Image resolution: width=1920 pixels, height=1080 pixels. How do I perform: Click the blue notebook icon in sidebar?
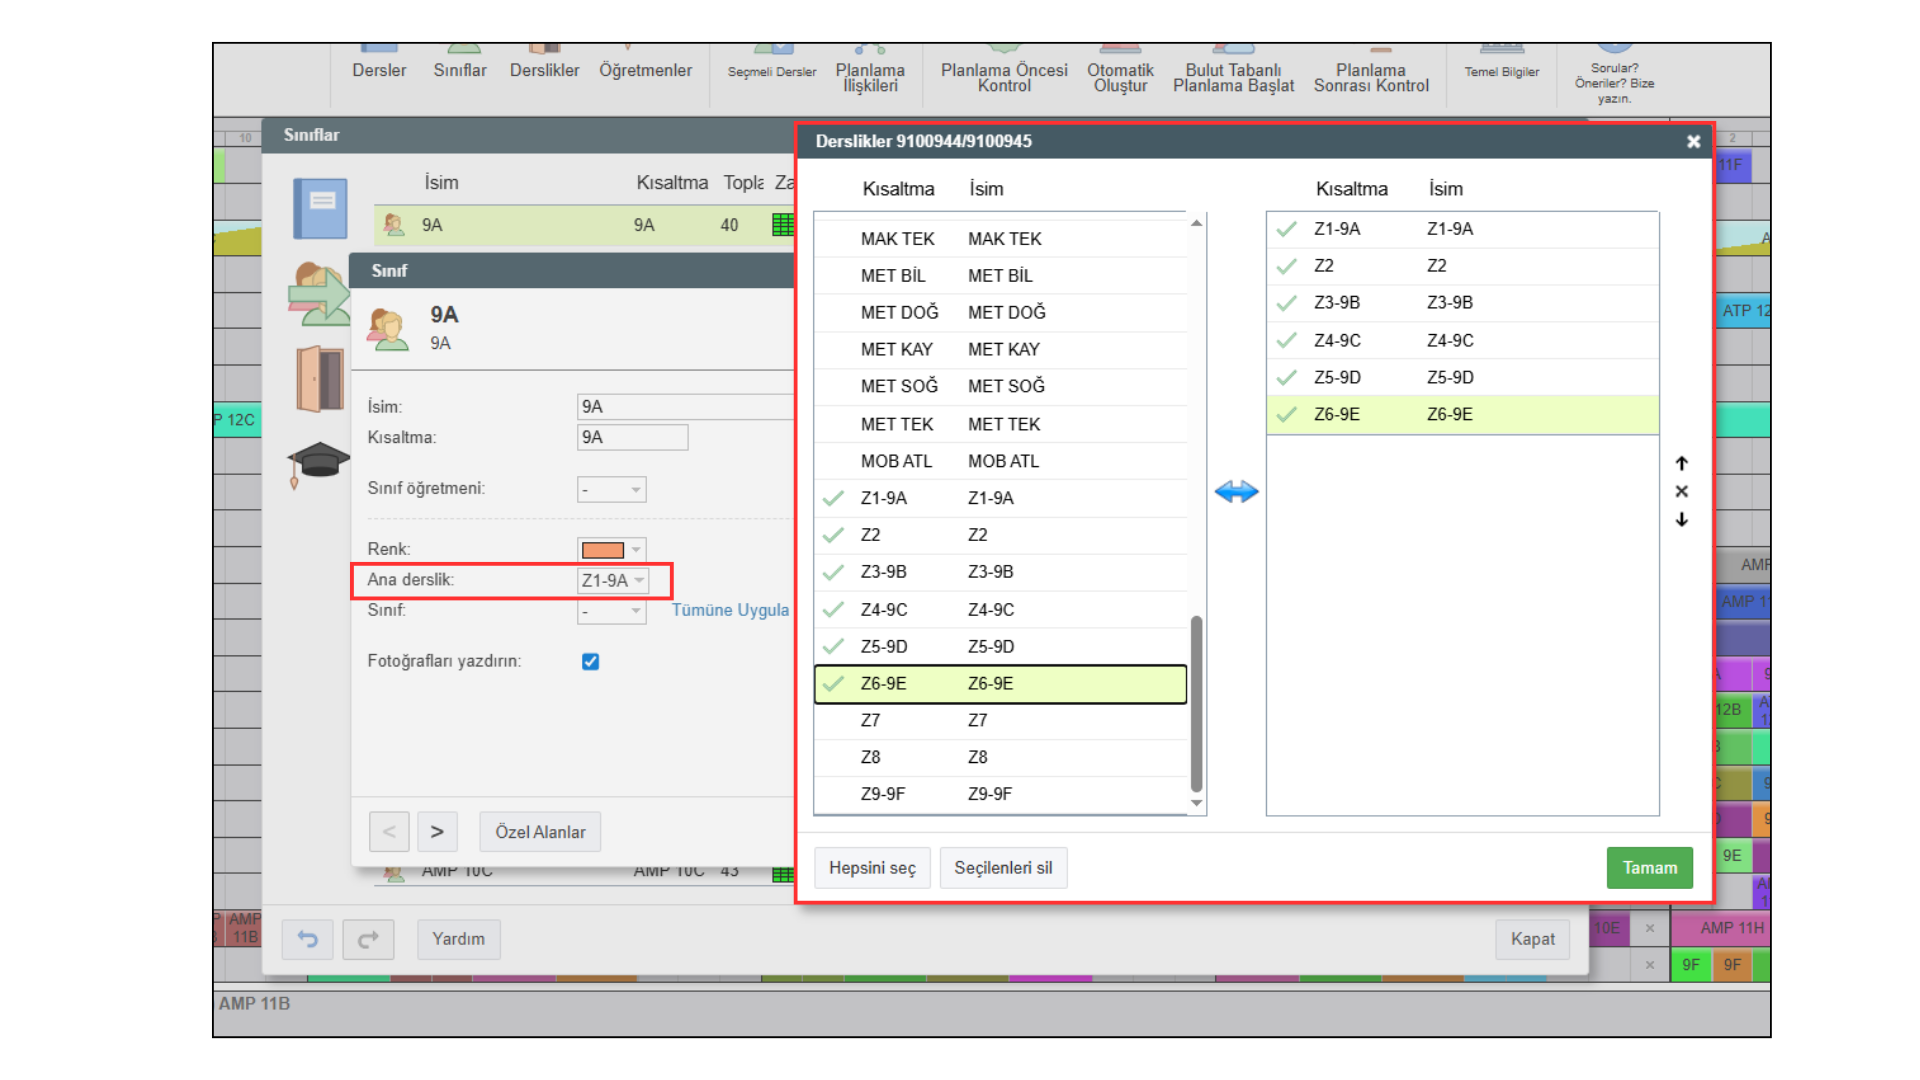pos(320,208)
